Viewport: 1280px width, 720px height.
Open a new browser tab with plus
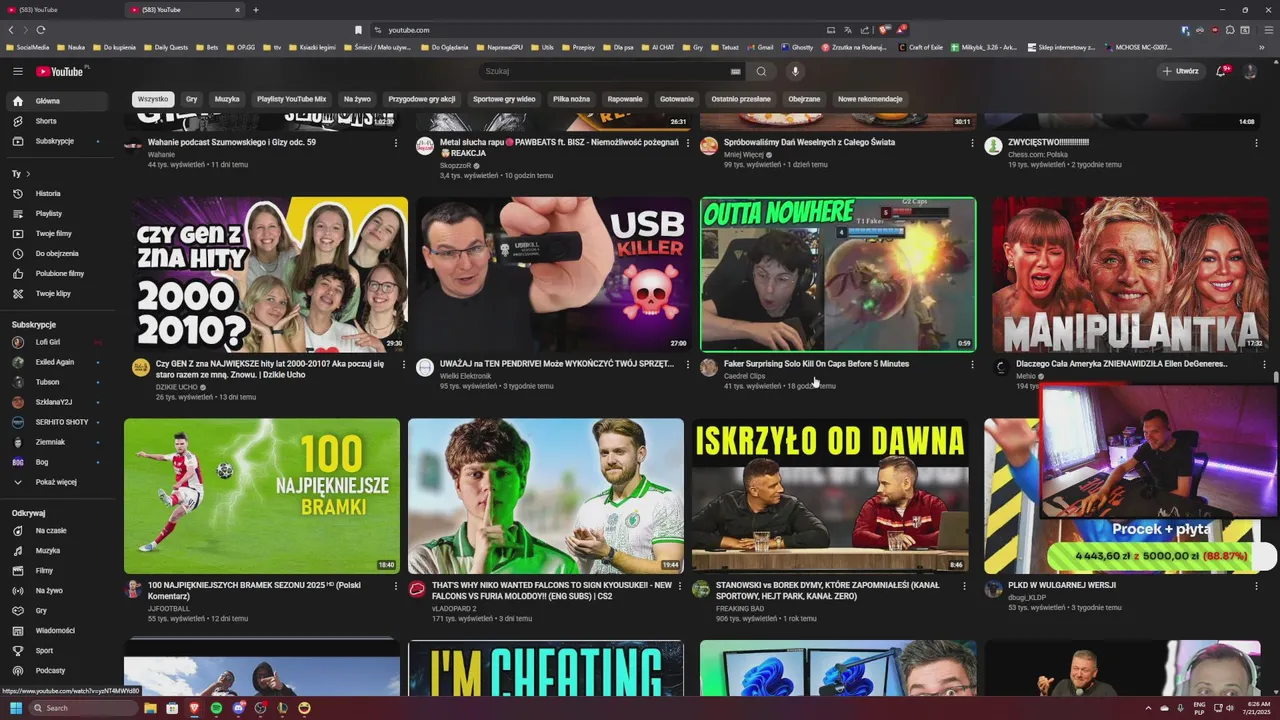(x=255, y=10)
